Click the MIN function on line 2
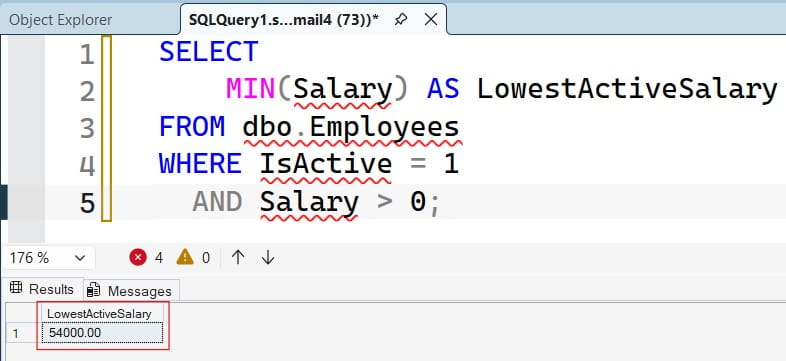 click(x=251, y=89)
